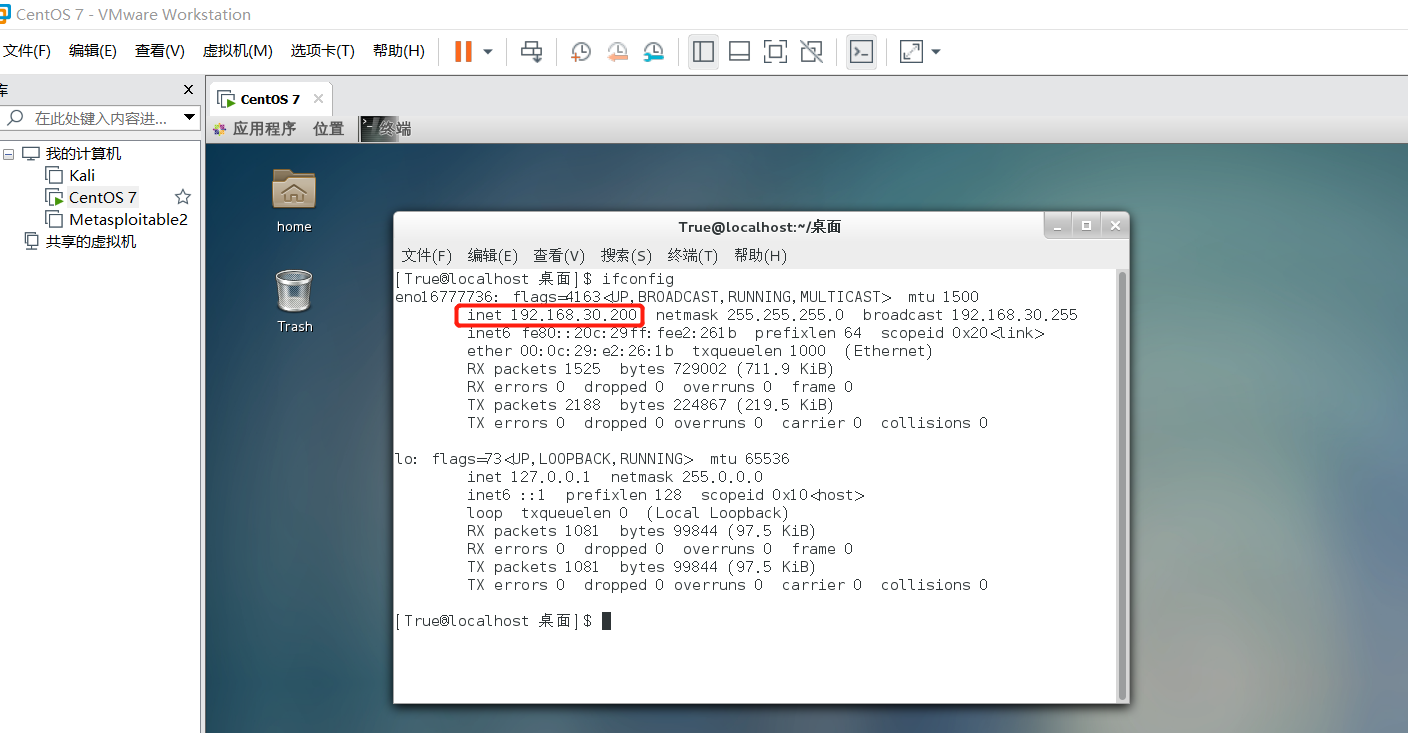Toggle the thumbnail bar display
The image size is (1408, 733).
(x=739, y=51)
